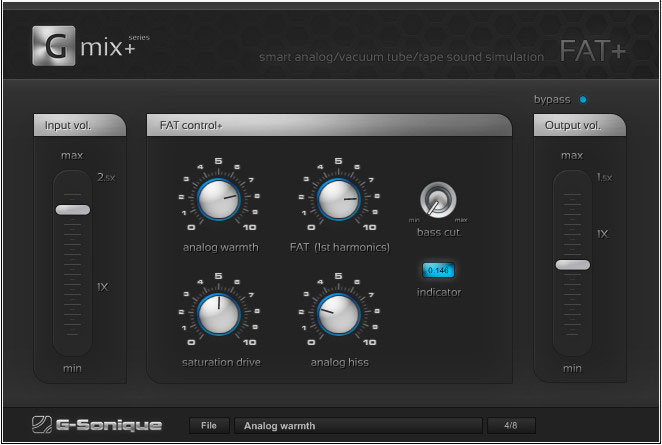Click the Input vol. panel header
This screenshot has width=662, height=445.
click(x=80, y=125)
